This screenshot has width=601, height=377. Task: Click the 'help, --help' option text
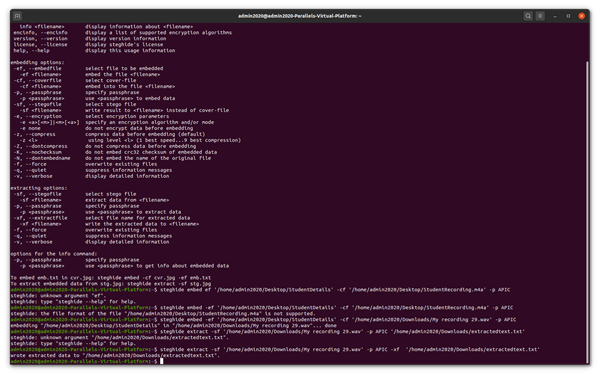pos(31,51)
